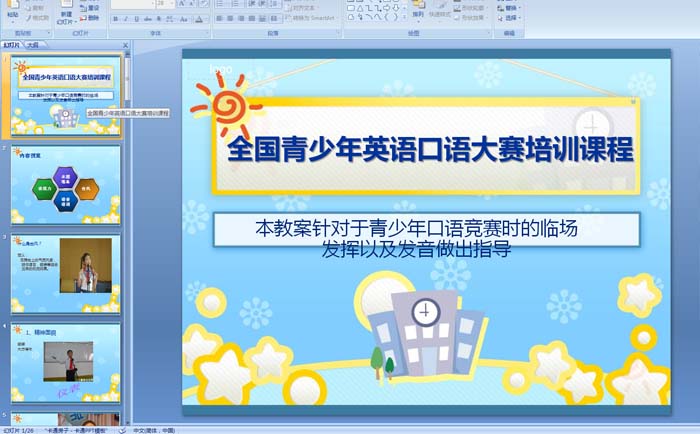Select the Right Brace shape

pyautogui.click(x=396, y=17)
